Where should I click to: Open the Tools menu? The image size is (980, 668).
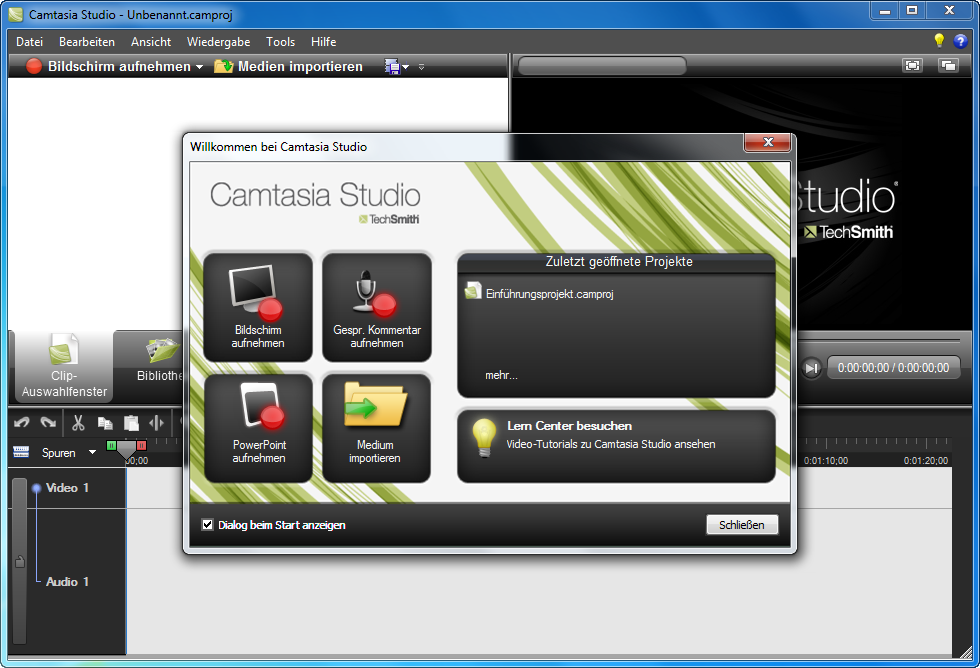(280, 42)
